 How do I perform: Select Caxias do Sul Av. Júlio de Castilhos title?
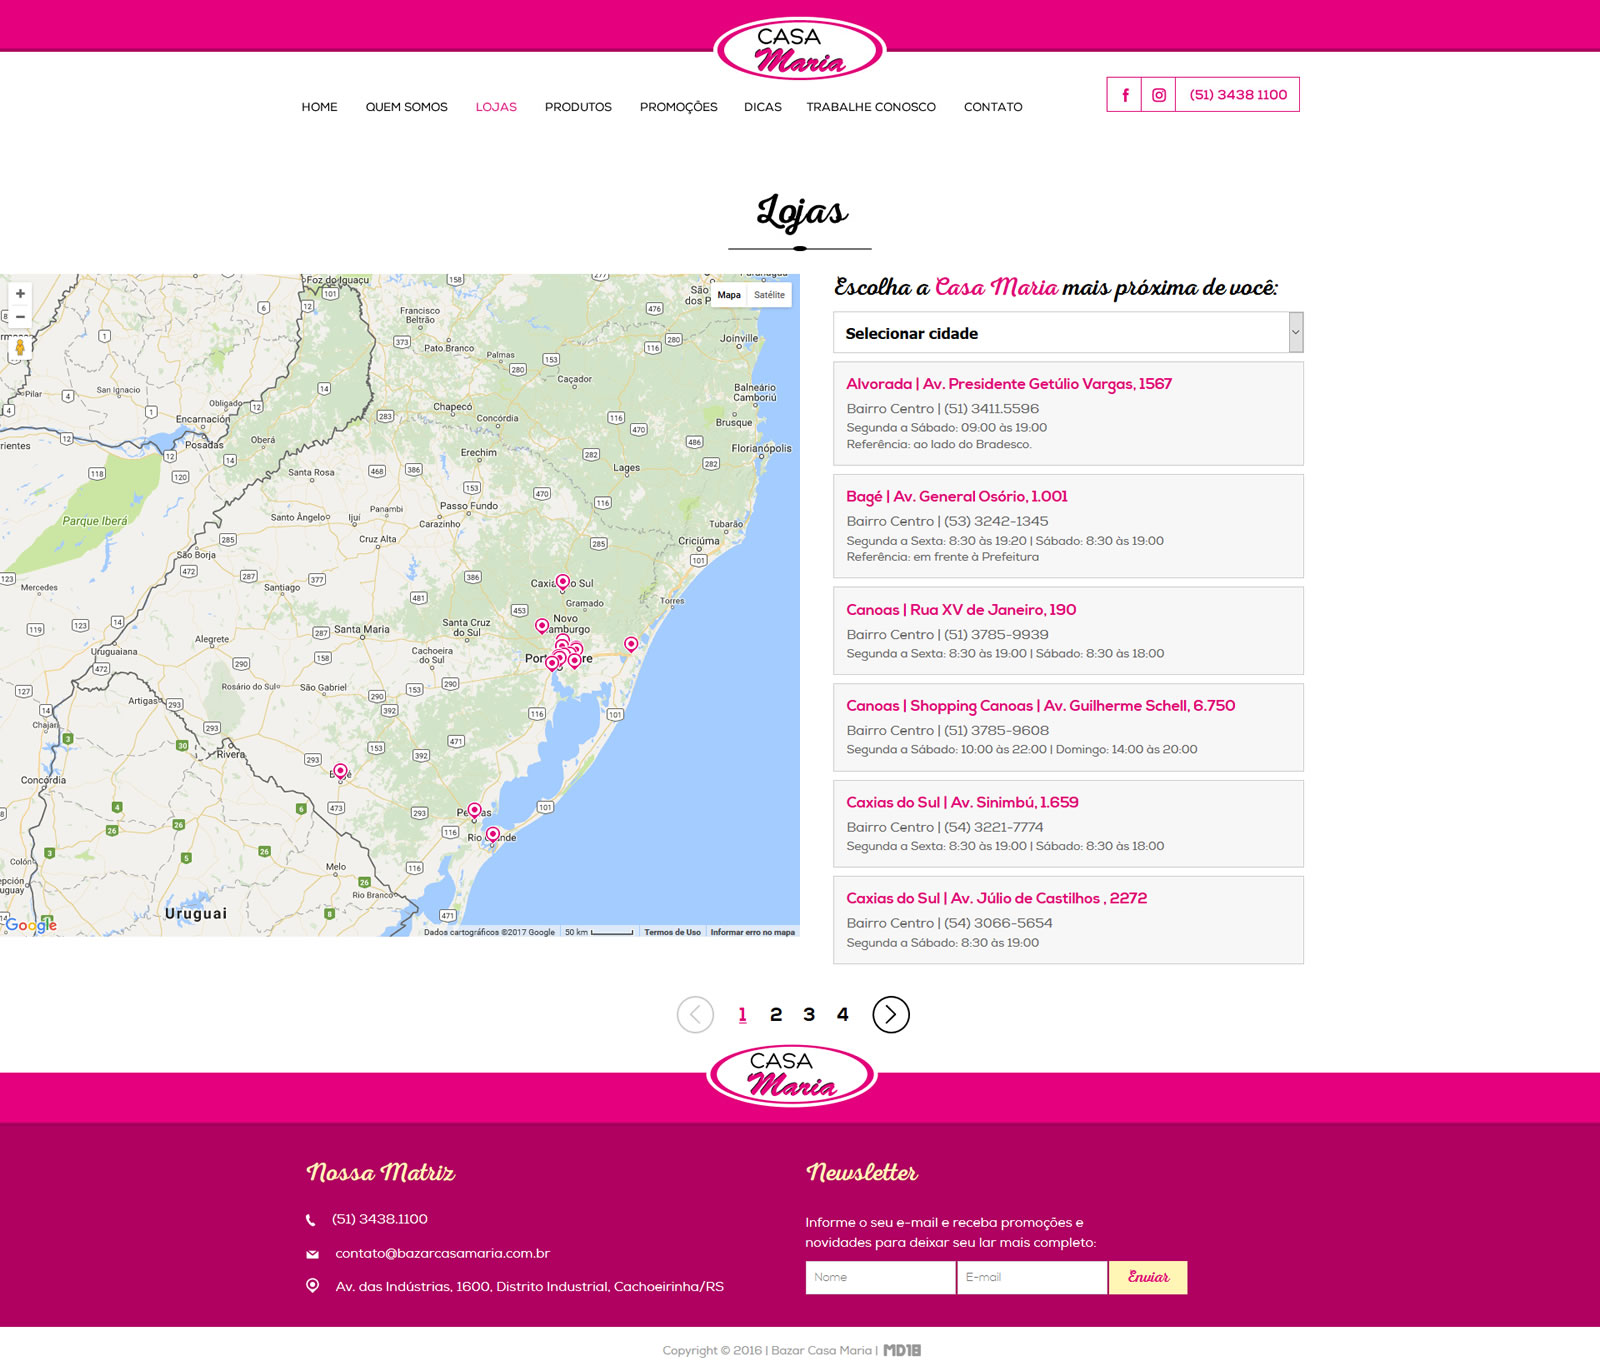pos(996,899)
